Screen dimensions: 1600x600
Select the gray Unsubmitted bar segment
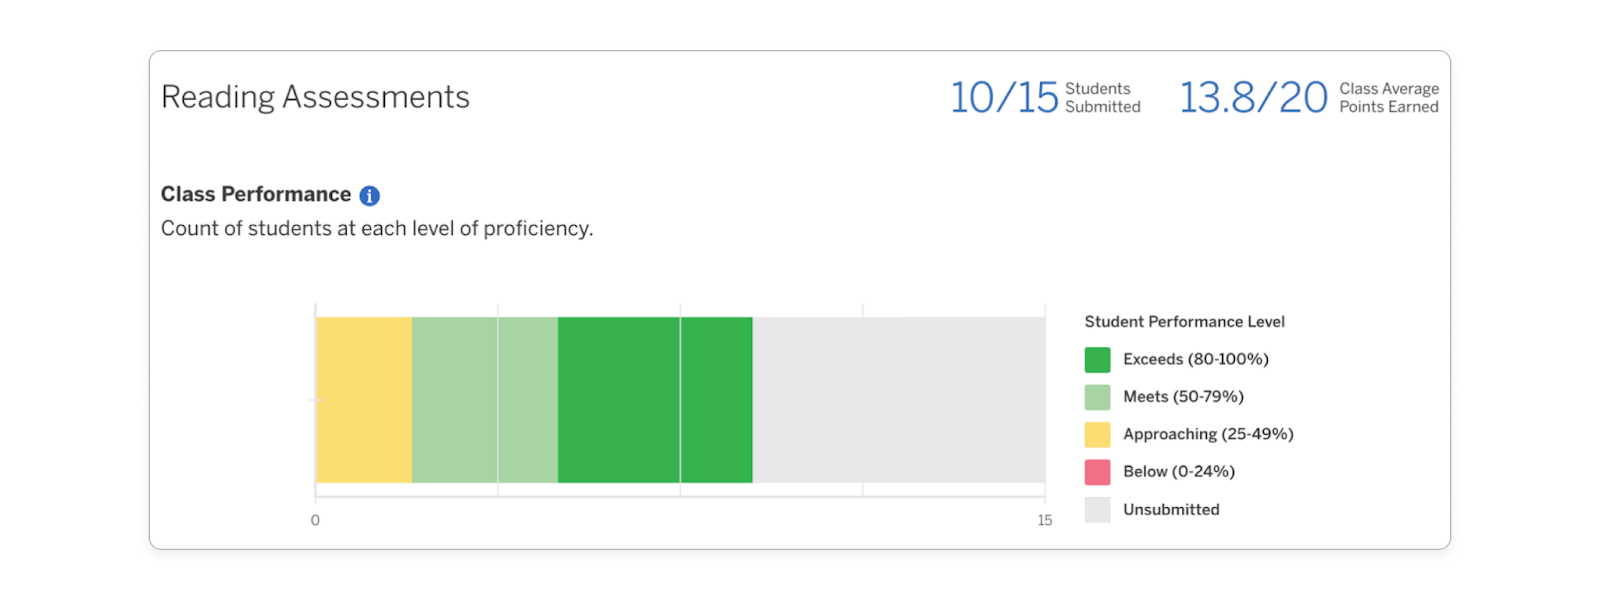[900, 398]
